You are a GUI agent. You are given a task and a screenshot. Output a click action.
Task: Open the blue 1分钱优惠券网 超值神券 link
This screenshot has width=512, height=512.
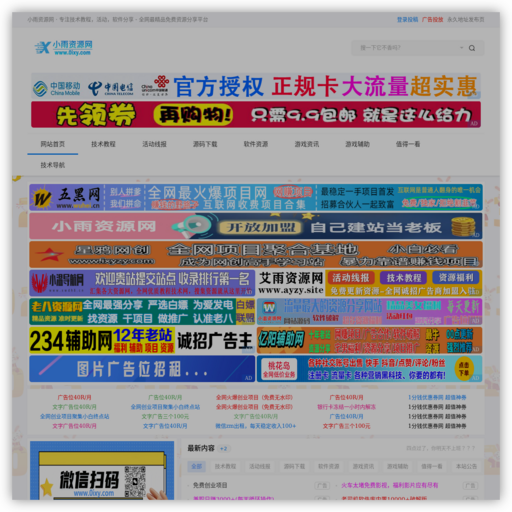tap(437, 397)
